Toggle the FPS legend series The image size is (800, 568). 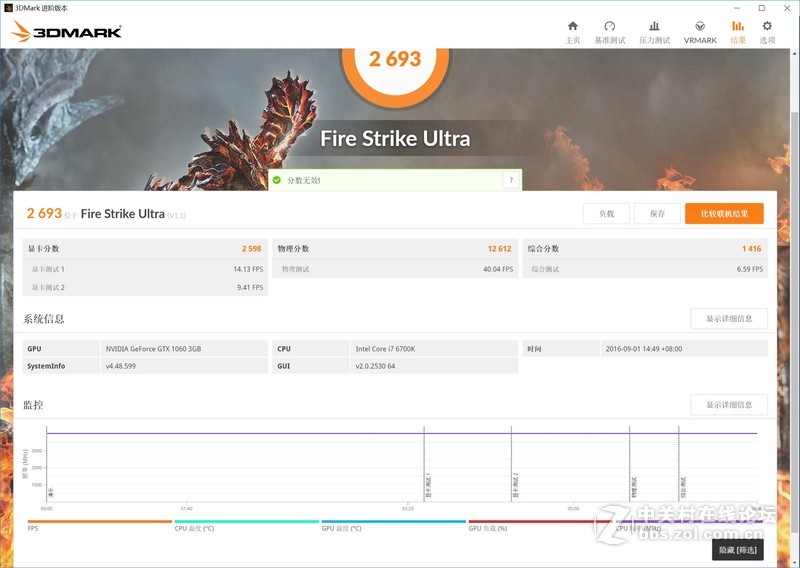99,525
